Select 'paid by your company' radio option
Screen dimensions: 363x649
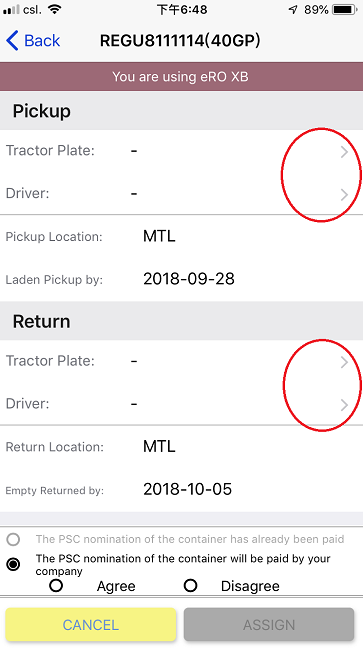[x=13, y=564]
